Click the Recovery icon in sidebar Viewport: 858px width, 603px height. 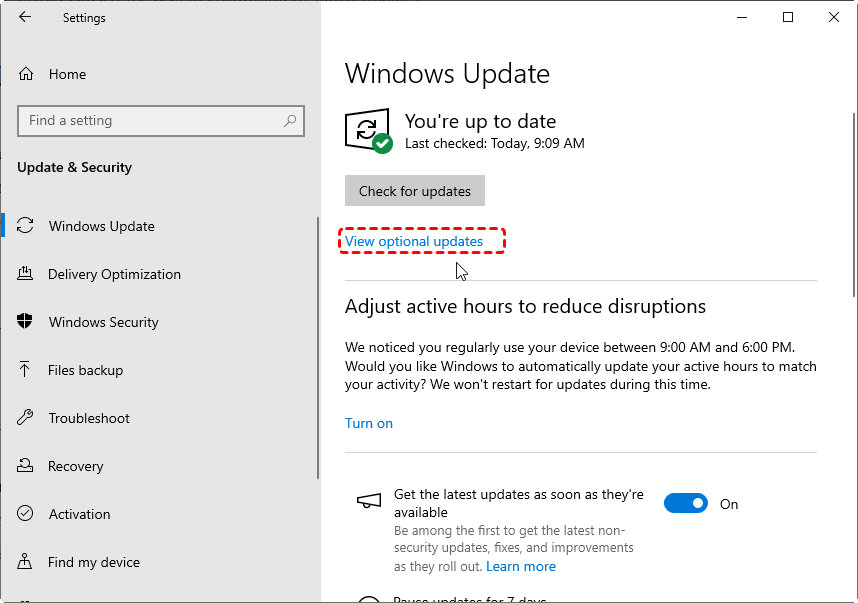point(26,466)
